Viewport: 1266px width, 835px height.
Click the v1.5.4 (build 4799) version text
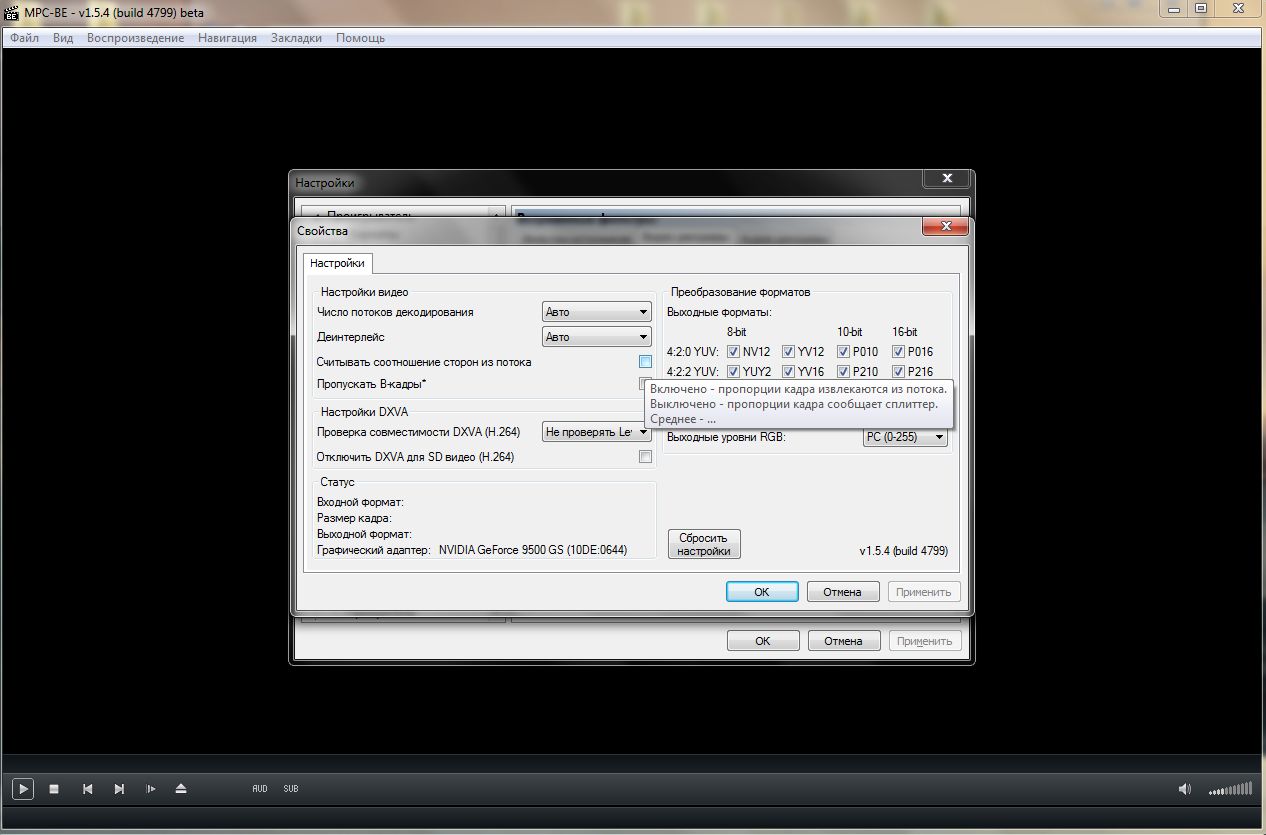904,551
